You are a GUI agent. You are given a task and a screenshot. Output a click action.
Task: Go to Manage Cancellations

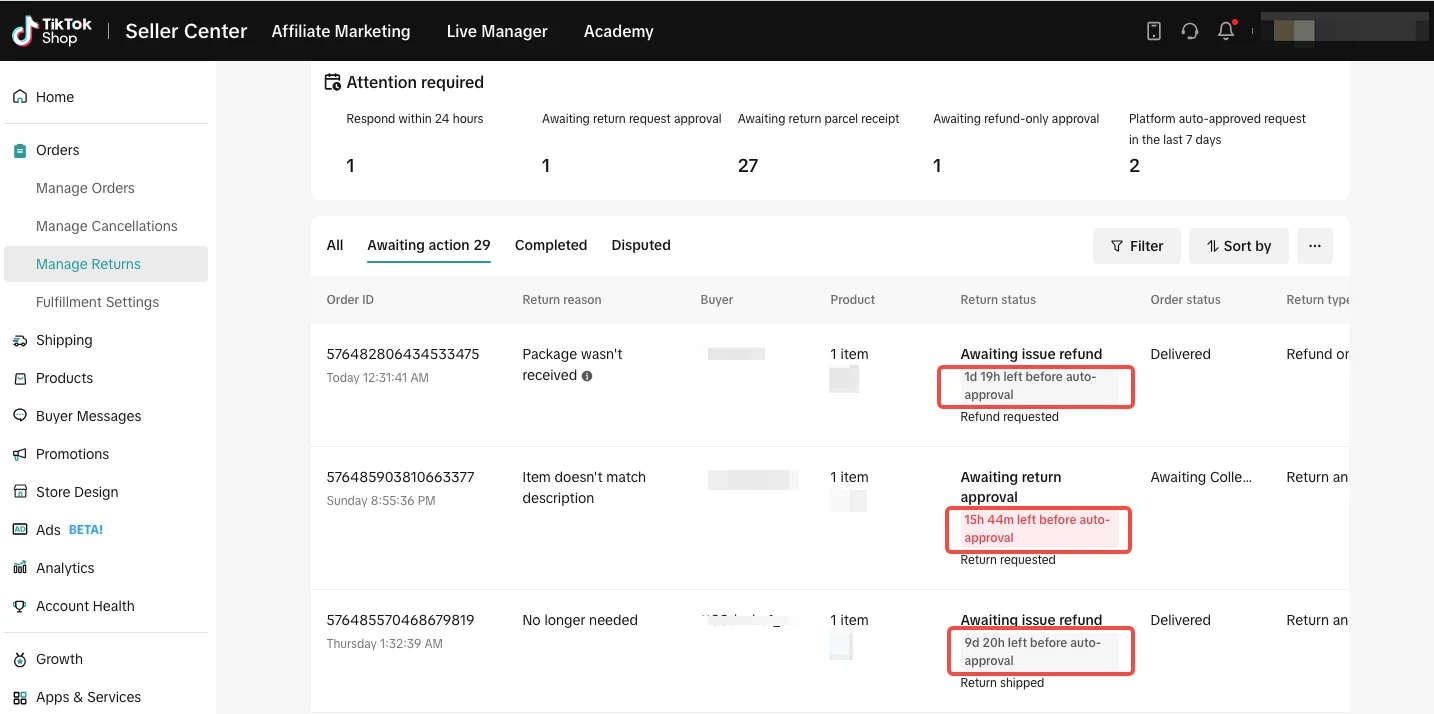(x=106, y=226)
